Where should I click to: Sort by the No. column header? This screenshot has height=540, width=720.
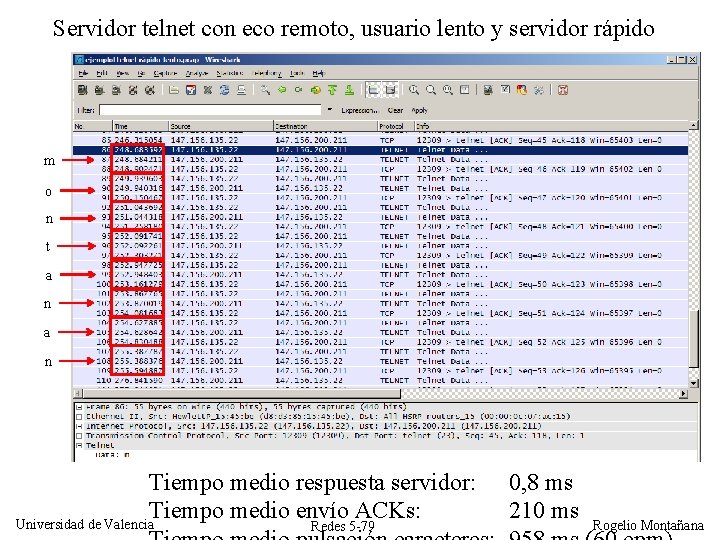pos(93,126)
